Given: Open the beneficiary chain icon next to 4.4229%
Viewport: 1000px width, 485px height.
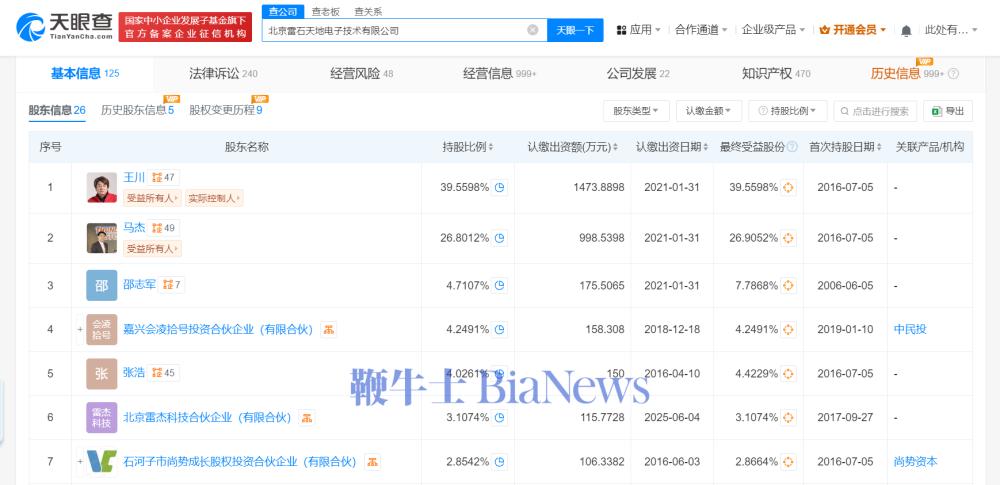Looking at the screenshot, I should point(789,373).
